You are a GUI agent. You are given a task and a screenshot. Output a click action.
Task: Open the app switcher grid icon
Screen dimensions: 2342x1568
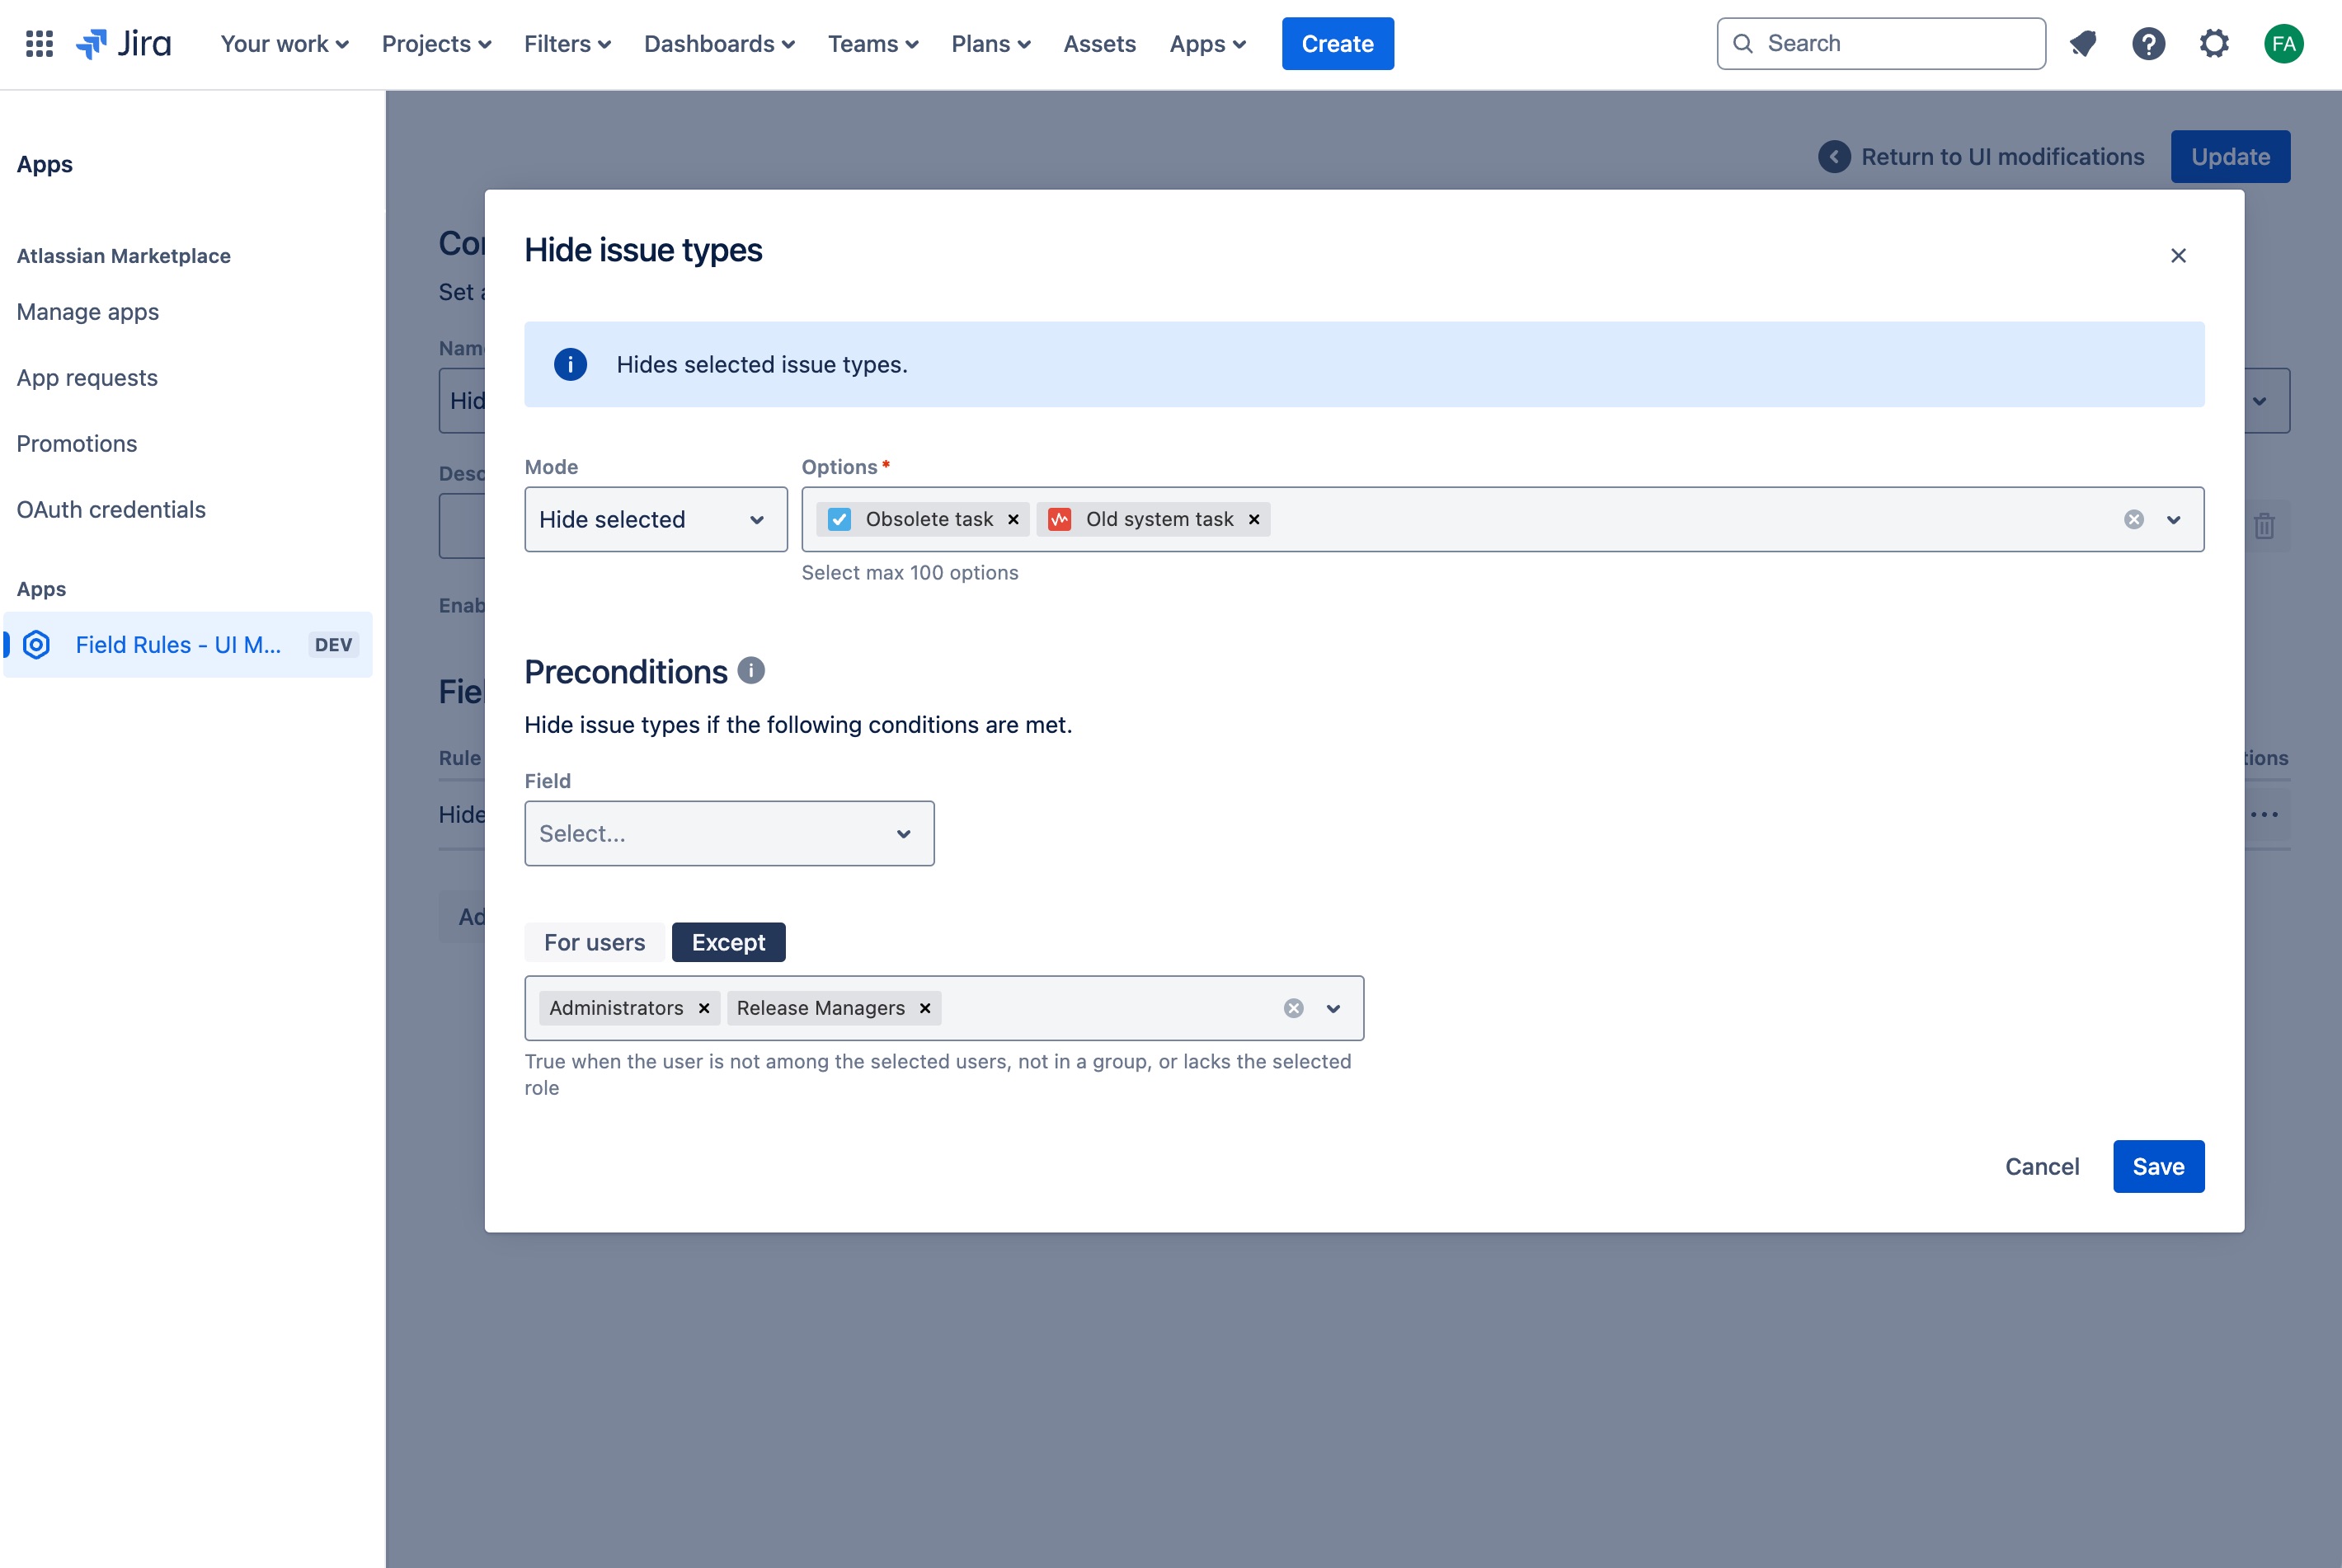click(x=39, y=44)
